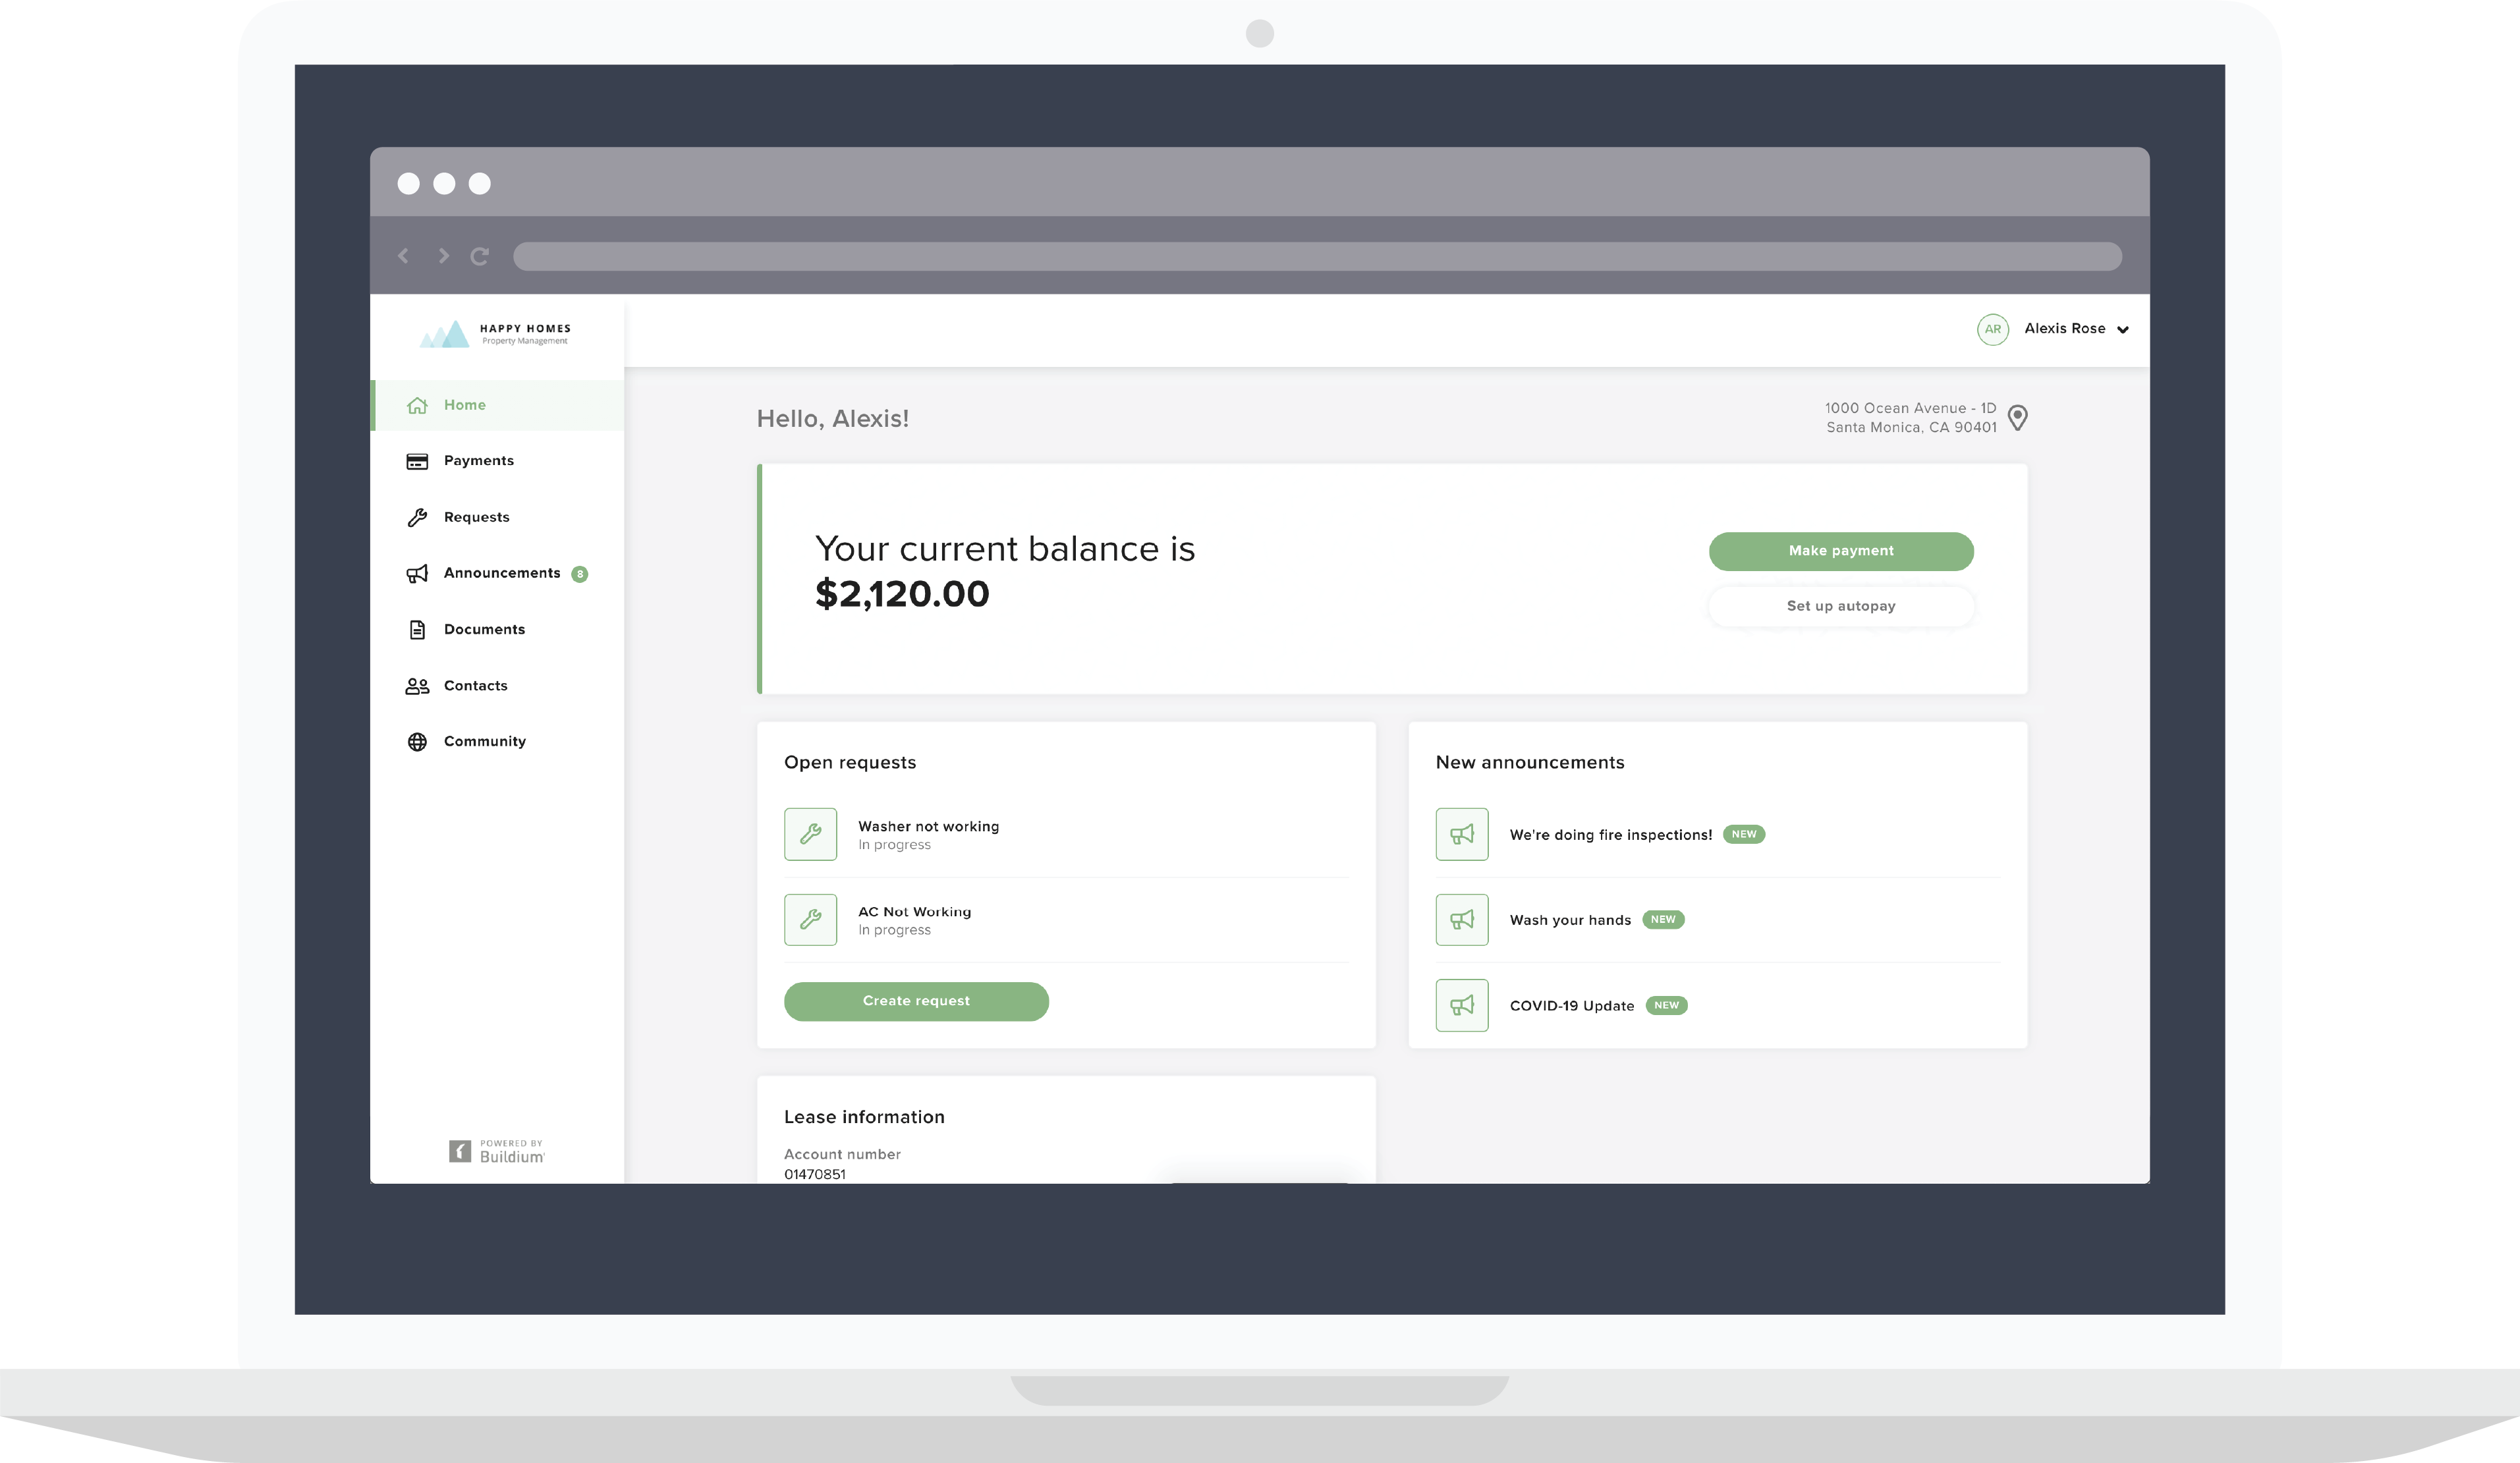Viewport: 2520px width, 1463px height.
Task: Click Make payment green button
Action: (x=1841, y=551)
